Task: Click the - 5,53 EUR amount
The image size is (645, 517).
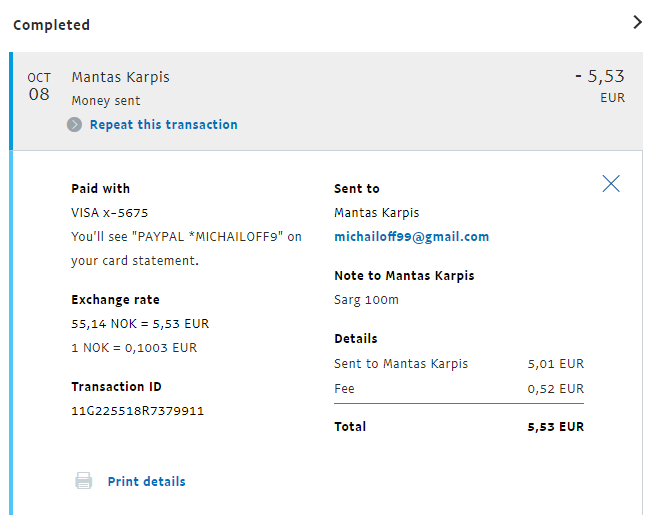Action: [600, 77]
